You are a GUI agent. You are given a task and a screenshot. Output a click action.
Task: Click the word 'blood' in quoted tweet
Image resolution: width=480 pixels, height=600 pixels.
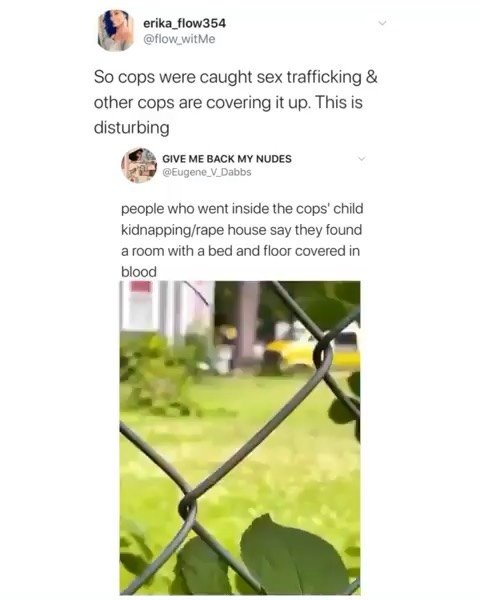point(139,272)
